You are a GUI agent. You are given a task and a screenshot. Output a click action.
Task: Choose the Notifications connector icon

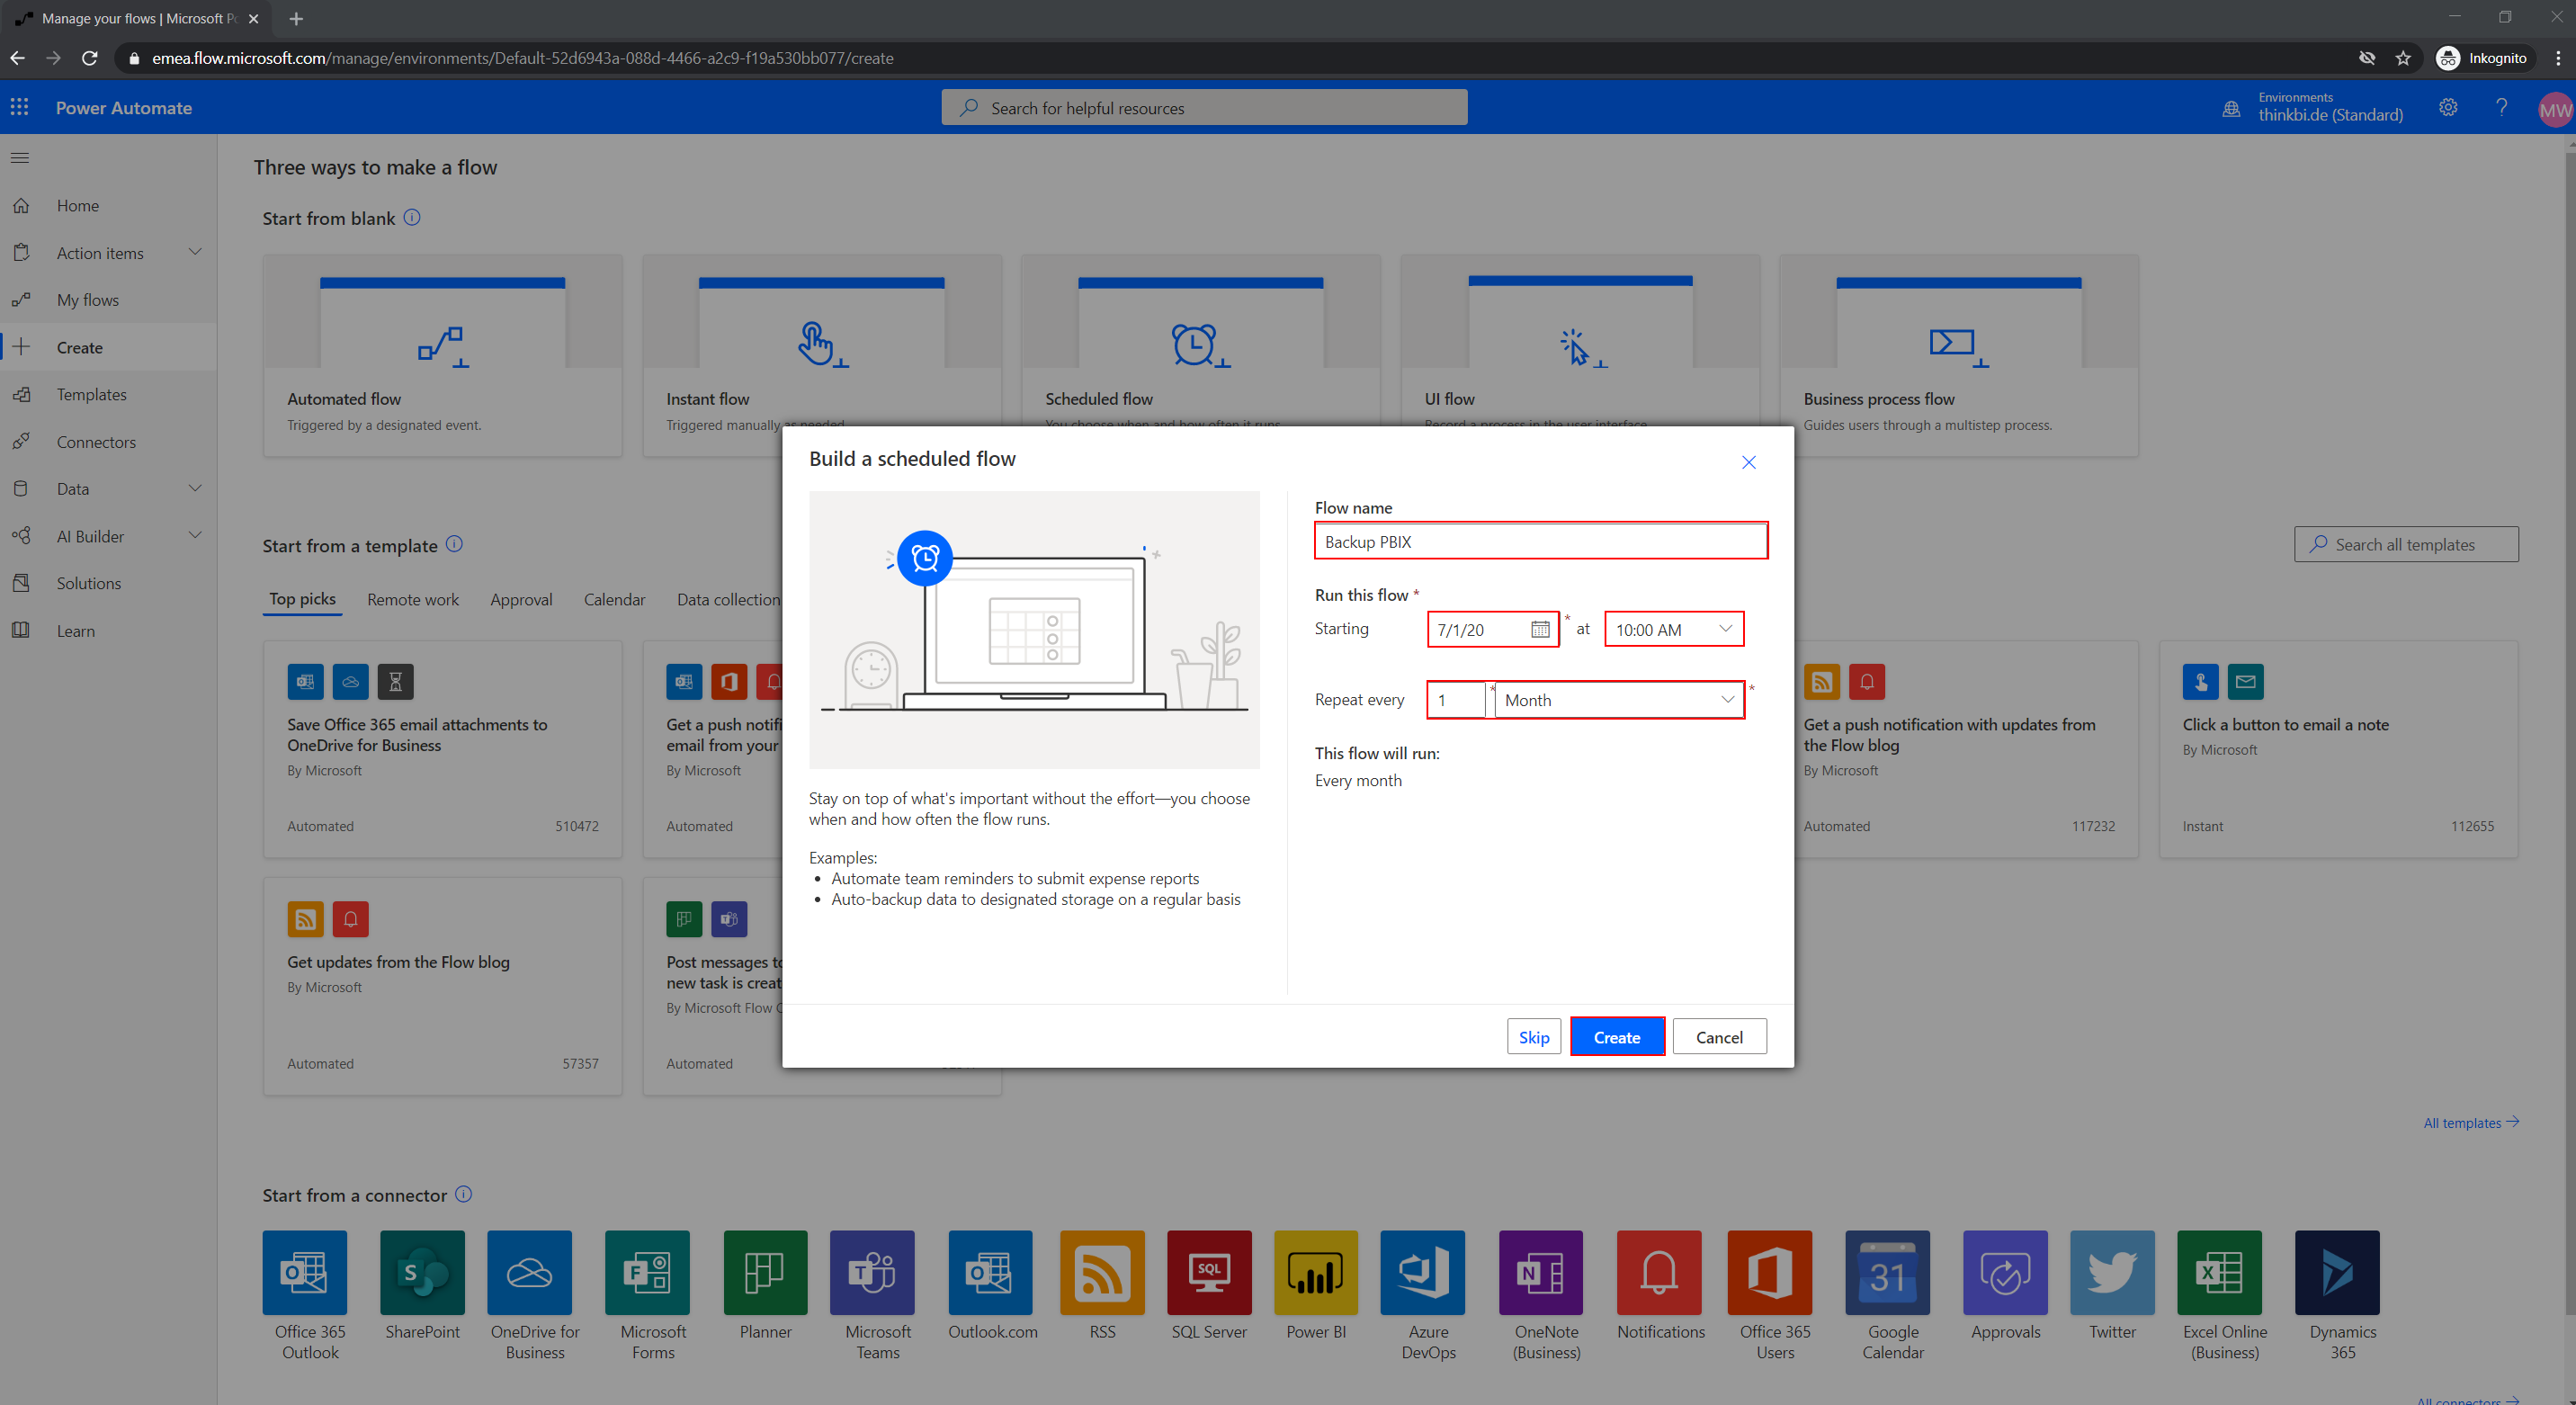[x=1659, y=1272]
